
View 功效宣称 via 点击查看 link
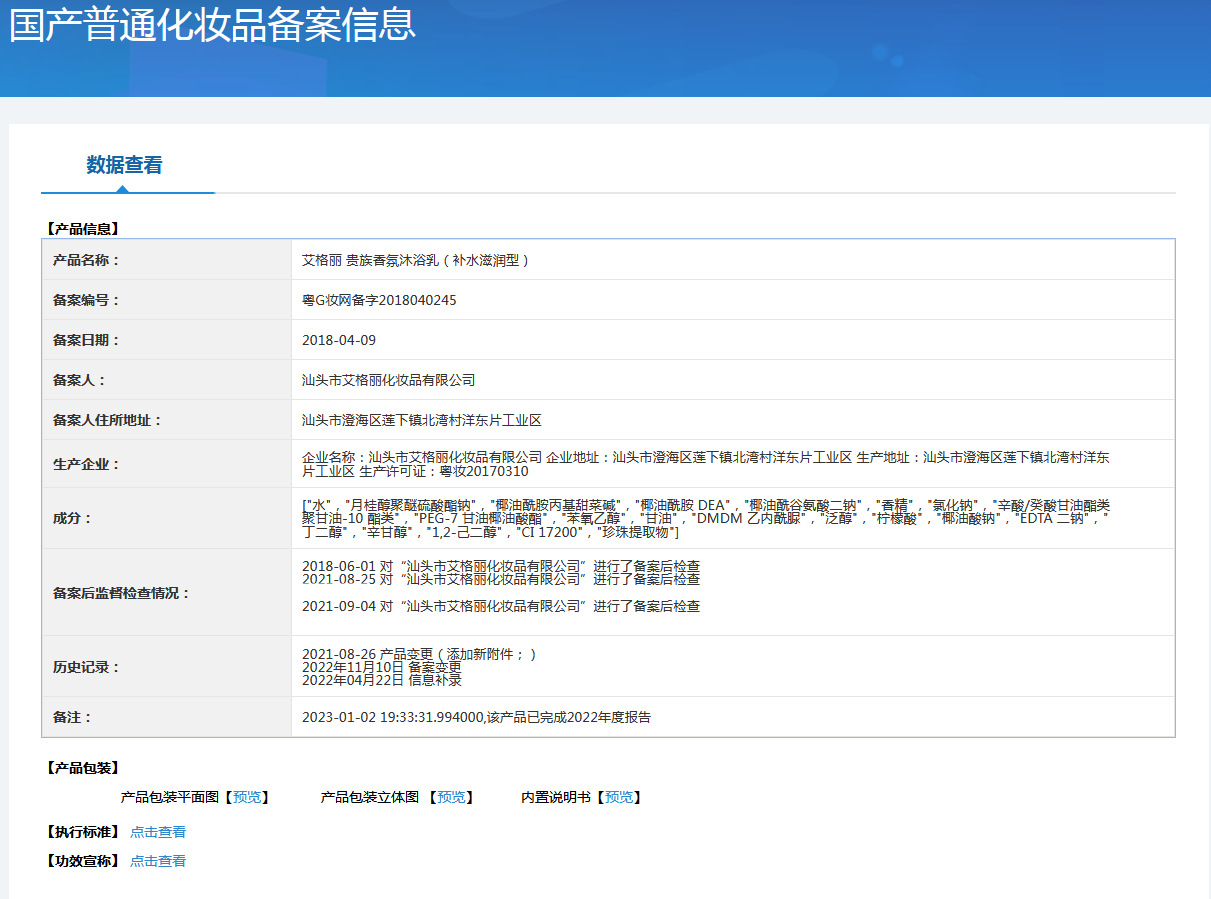[158, 861]
